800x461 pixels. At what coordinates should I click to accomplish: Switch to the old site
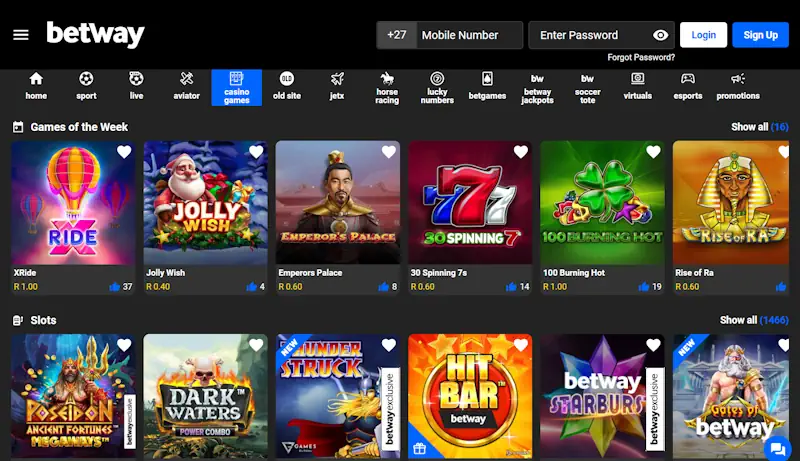tap(287, 87)
